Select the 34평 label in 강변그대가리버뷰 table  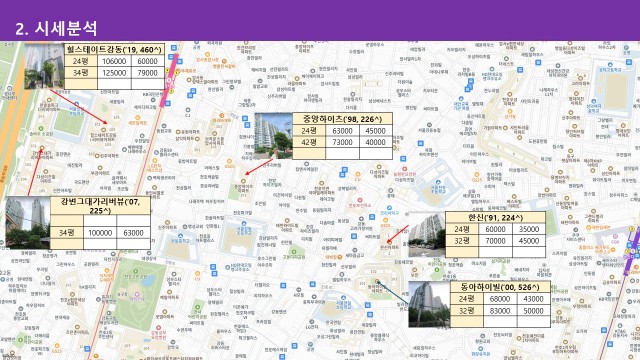(67, 232)
